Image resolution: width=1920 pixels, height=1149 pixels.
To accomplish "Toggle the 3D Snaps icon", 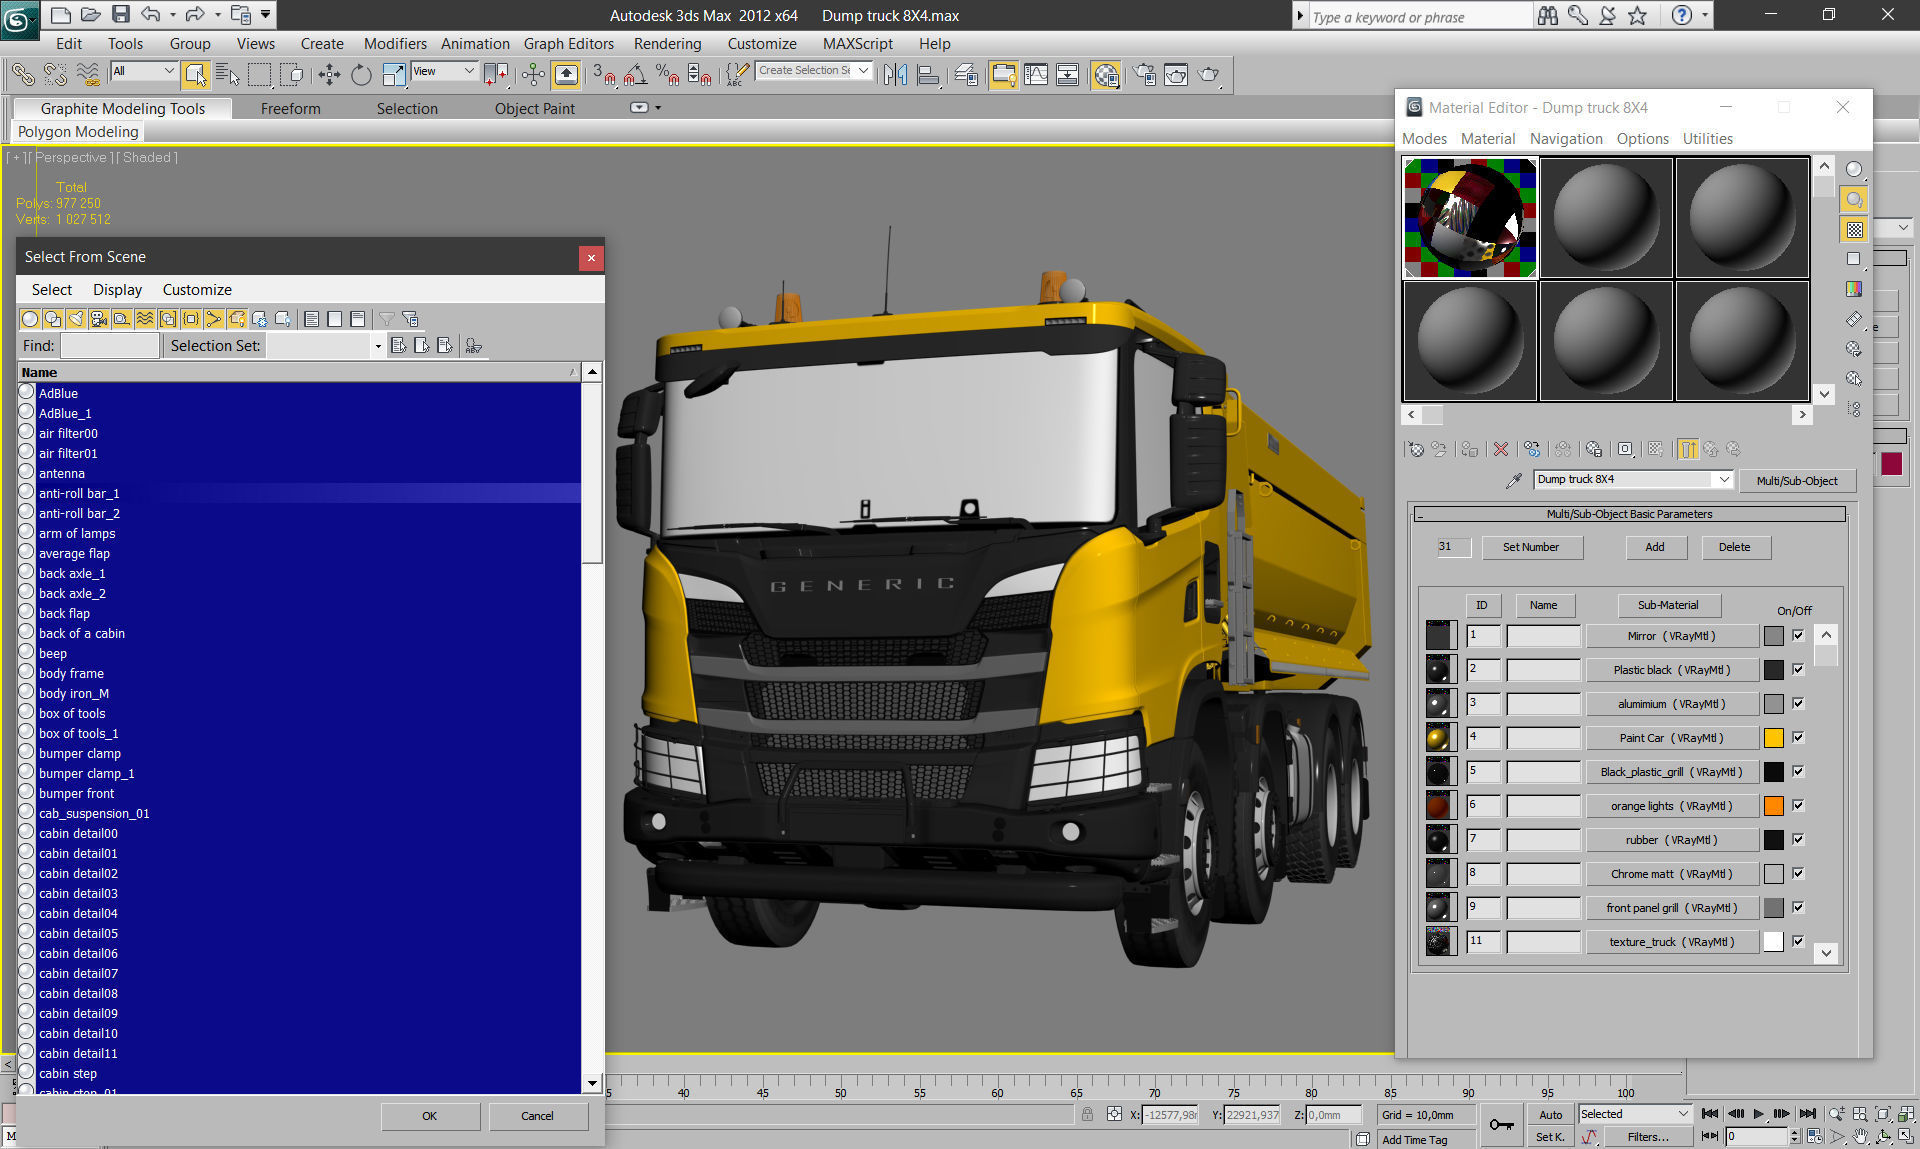I will [604, 74].
